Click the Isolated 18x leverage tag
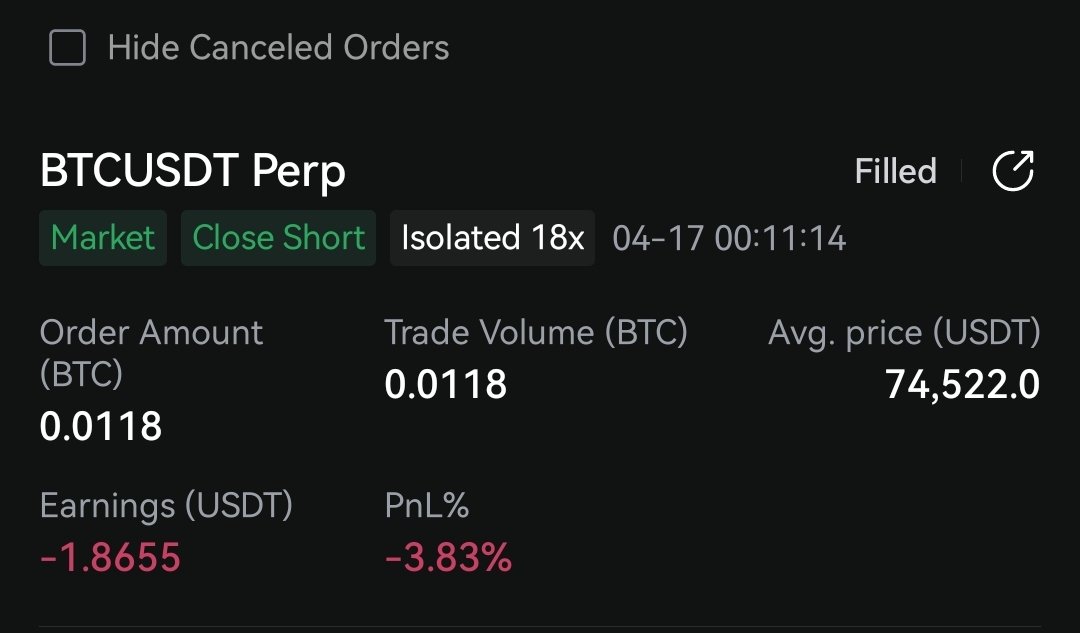 (x=492, y=238)
